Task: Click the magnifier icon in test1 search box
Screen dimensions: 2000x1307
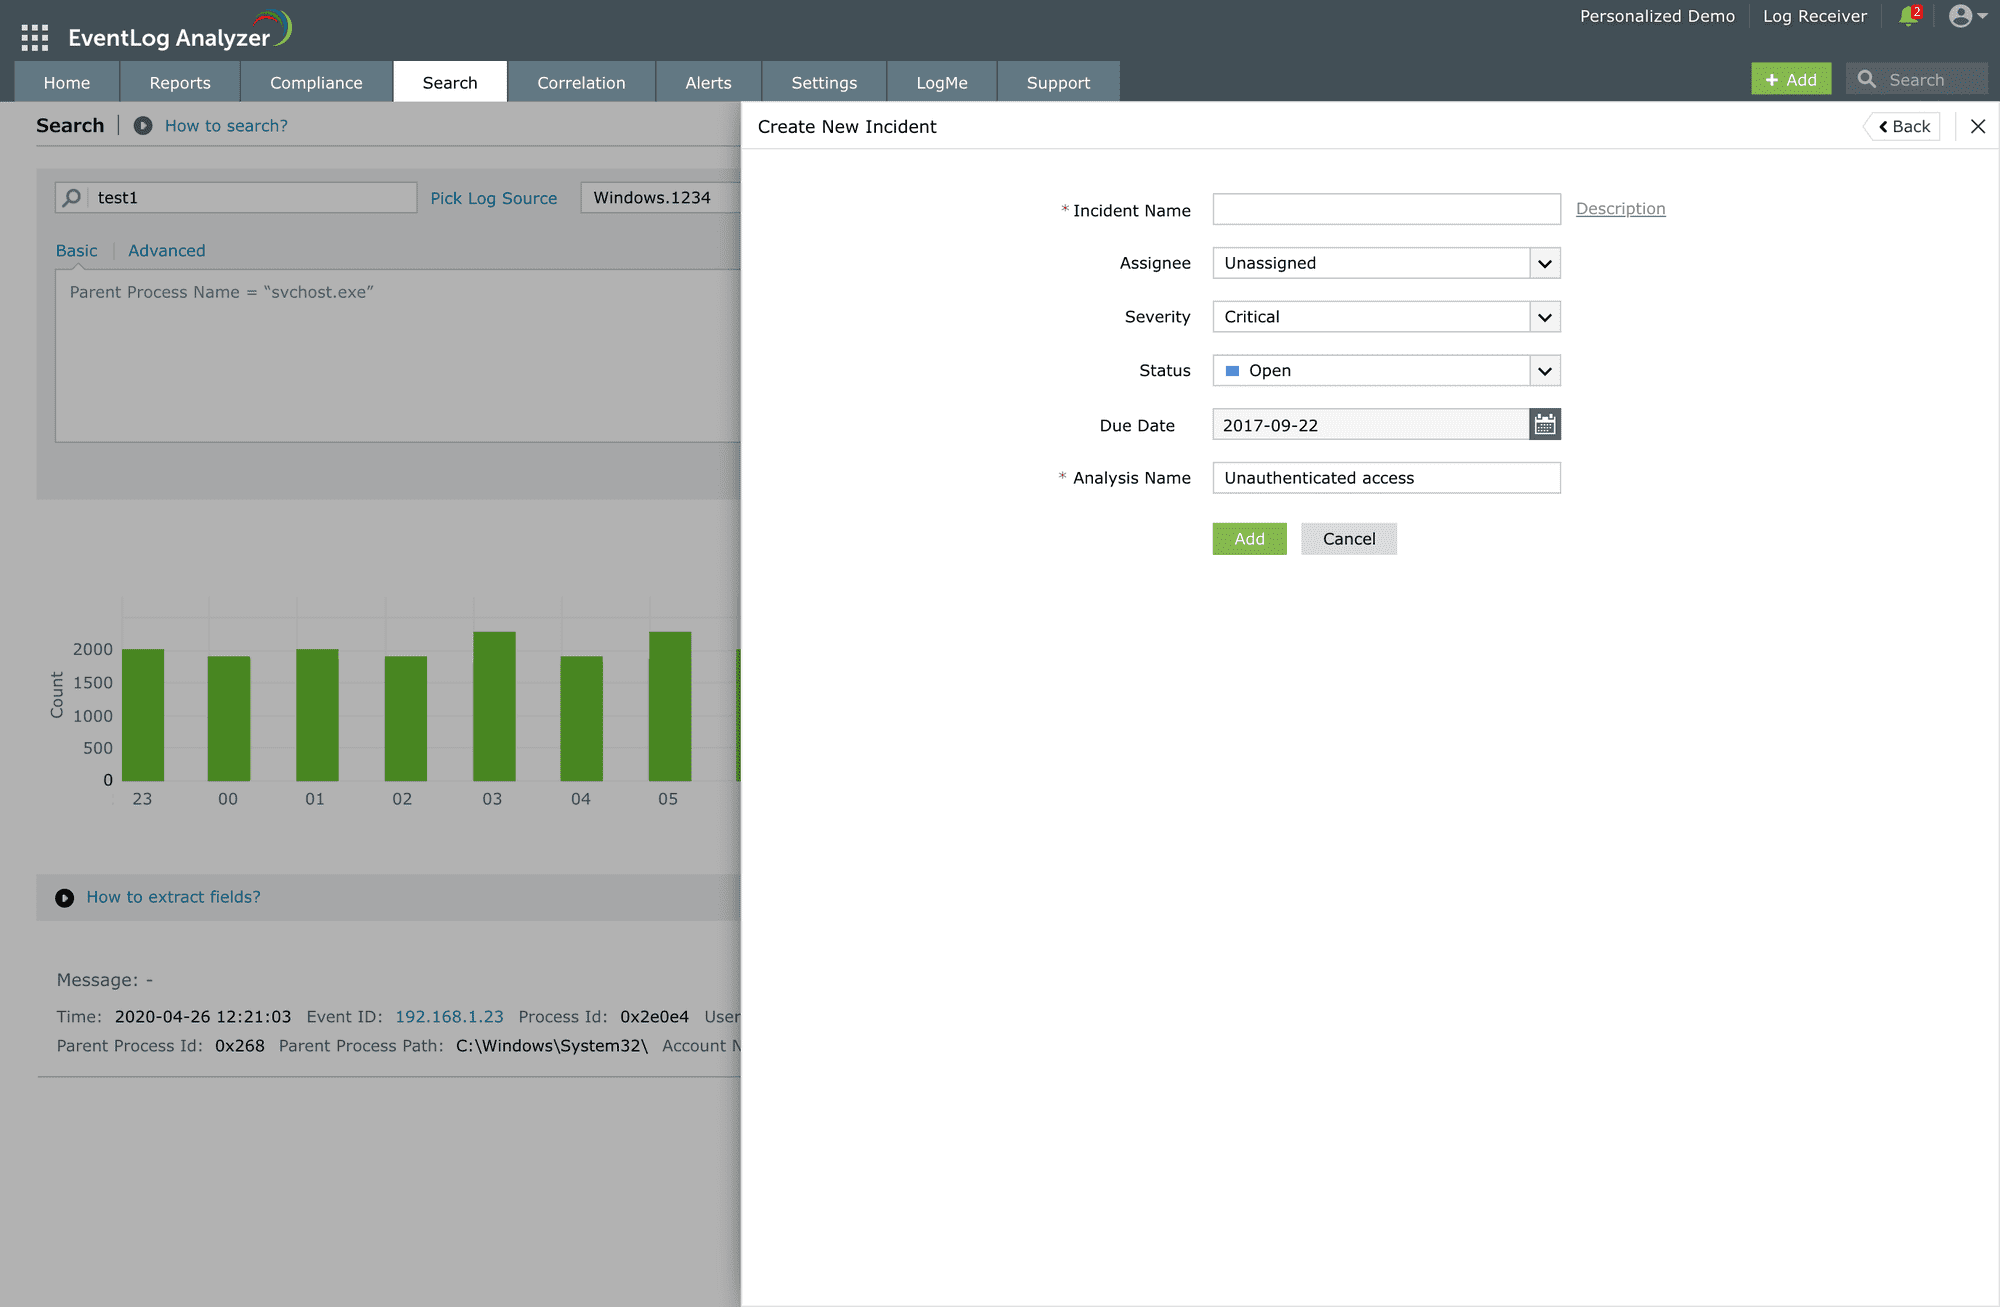Action: [72, 198]
